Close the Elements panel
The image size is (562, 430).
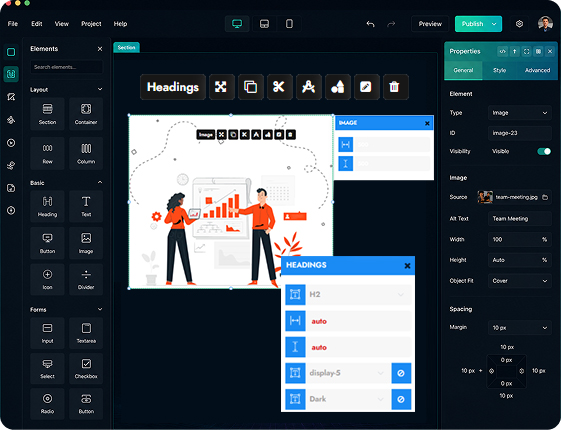click(x=100, y=49)
